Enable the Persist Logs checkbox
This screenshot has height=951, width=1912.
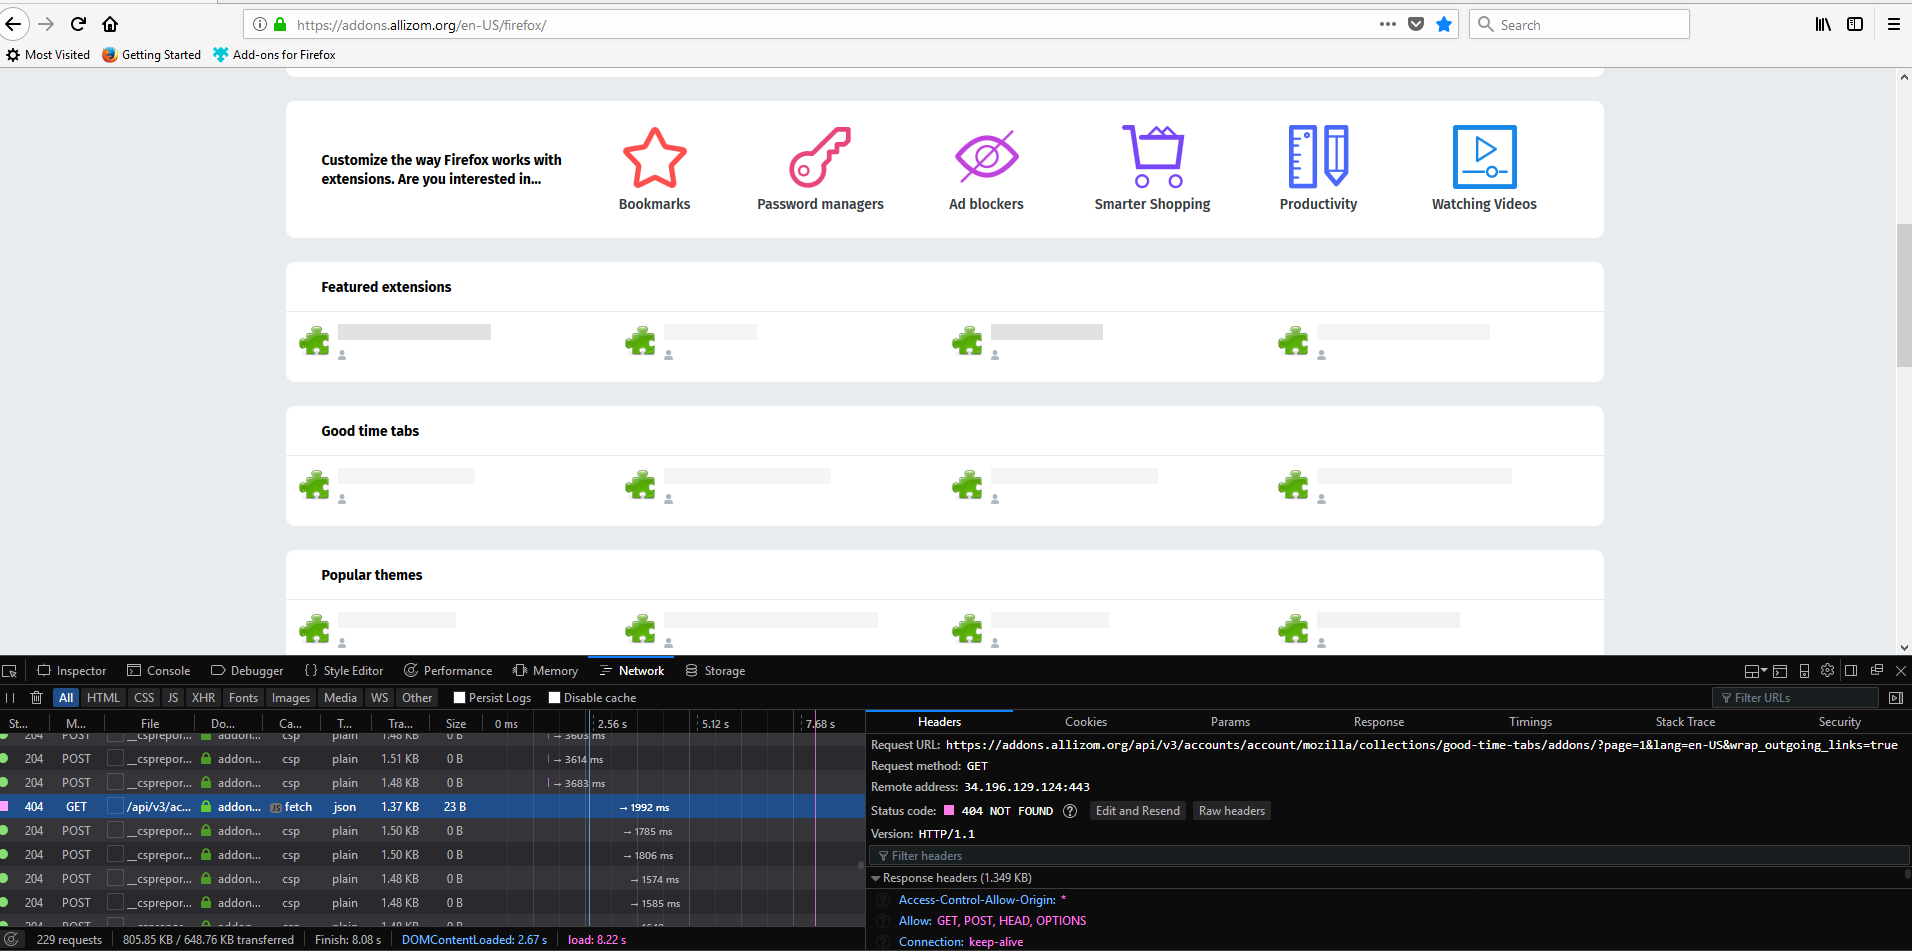click(x=459, y=698)
